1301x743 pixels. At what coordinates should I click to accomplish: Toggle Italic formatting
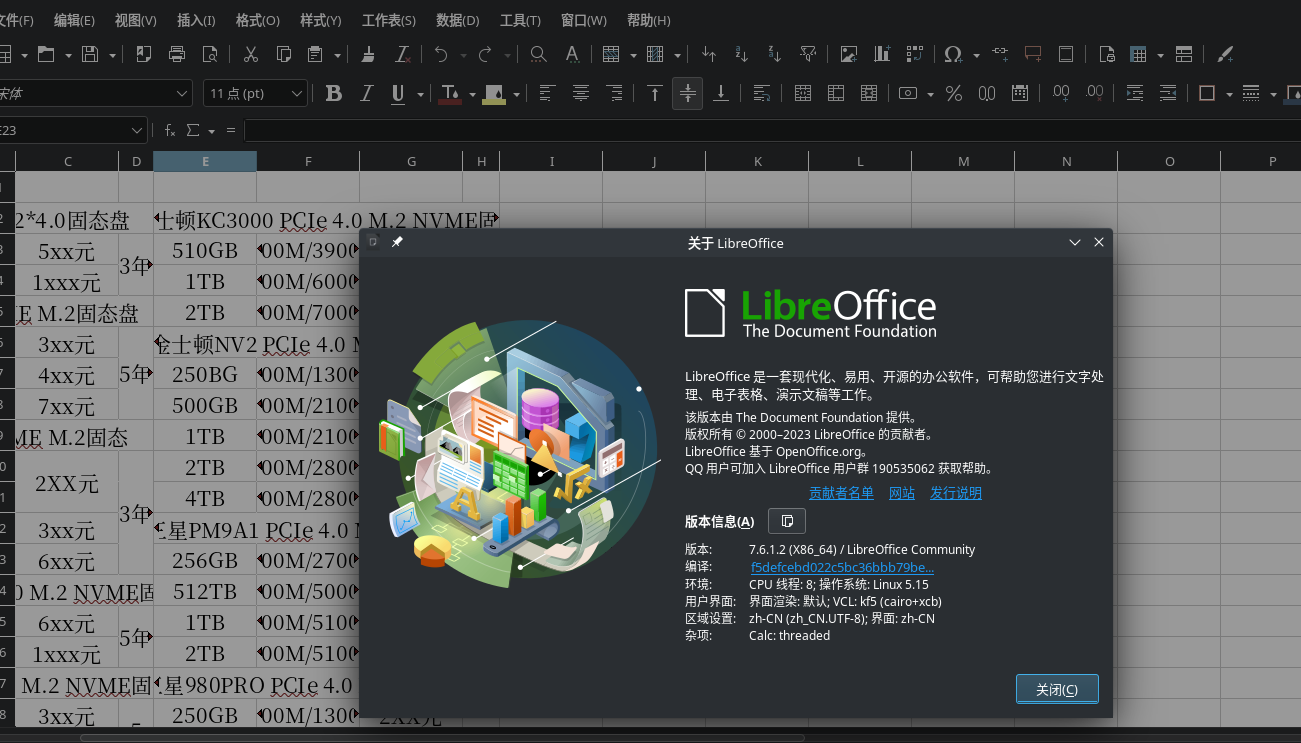point(367,93)
